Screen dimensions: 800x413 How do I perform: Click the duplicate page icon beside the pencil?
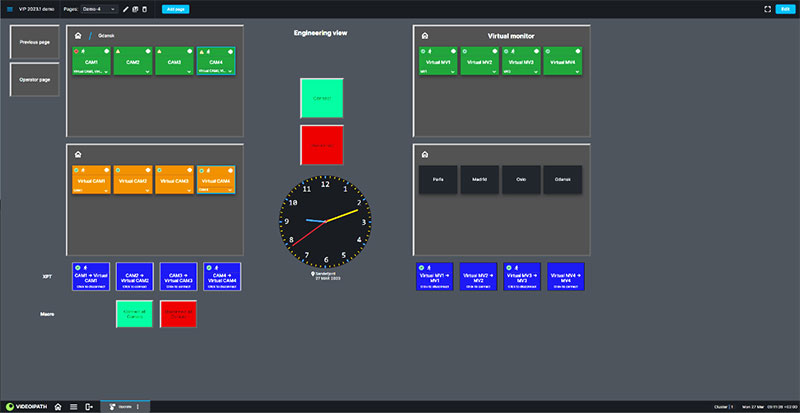coord(135,8)
